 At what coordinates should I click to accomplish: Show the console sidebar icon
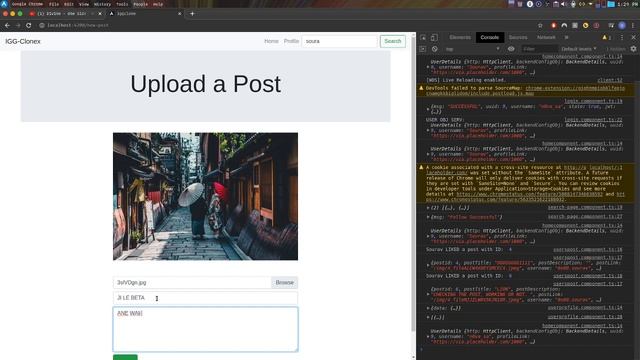click(x=423, y=49)
